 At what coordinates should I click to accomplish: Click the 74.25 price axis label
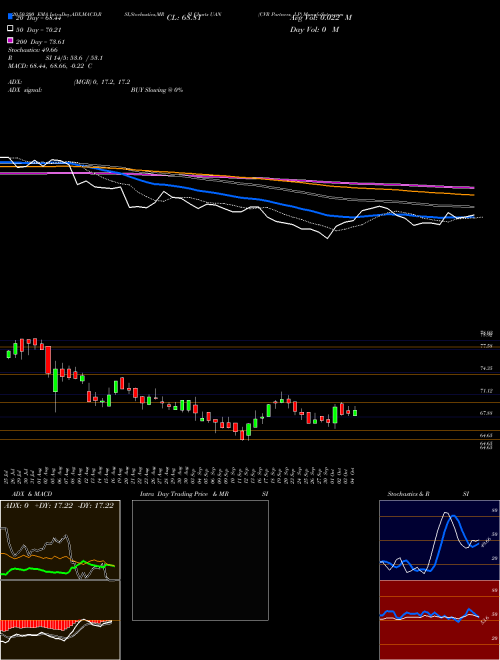tap(487, 368)
